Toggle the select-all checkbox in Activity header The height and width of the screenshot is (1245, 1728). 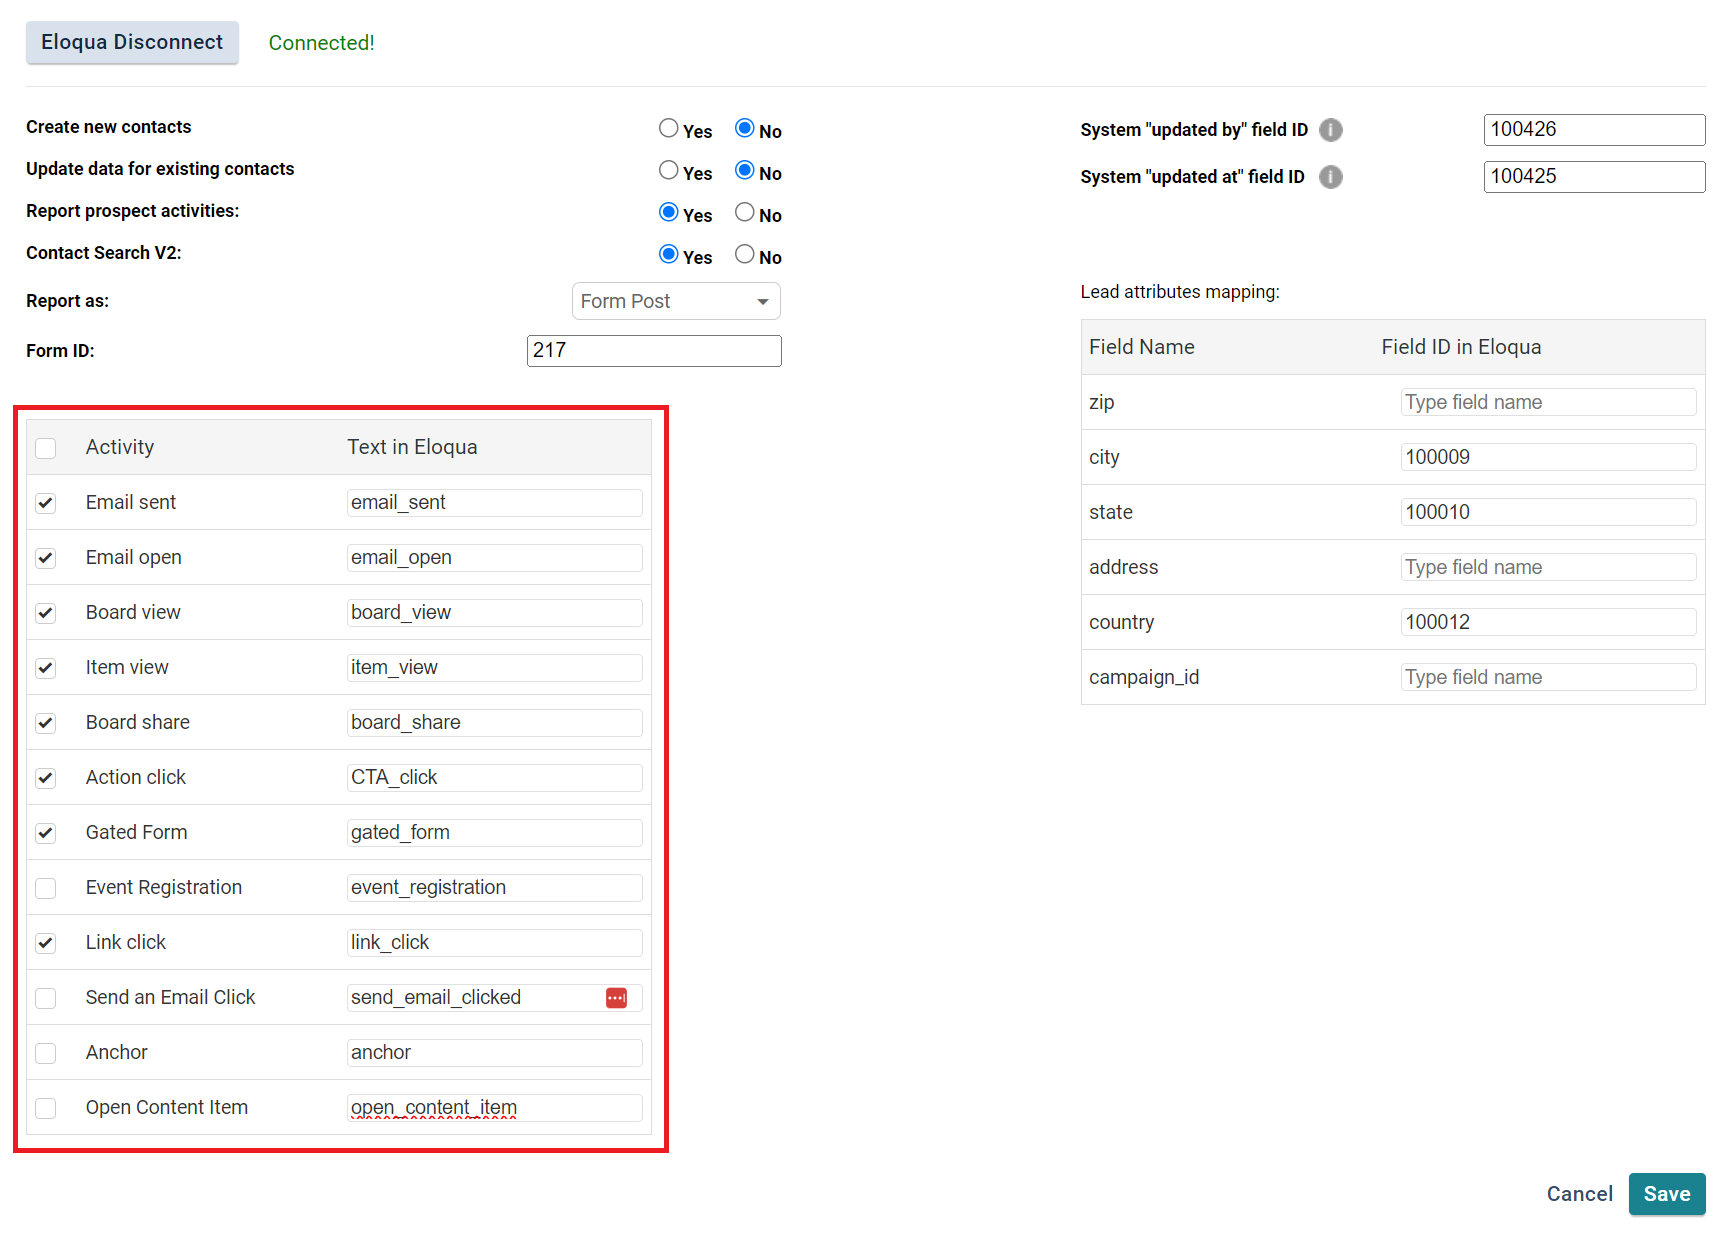[x=45, y=448]
